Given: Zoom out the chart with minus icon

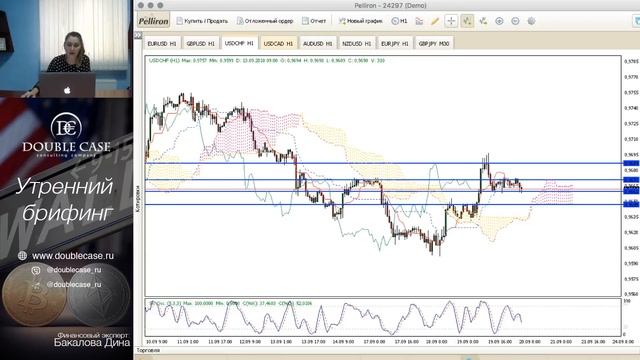Looking at the screenshot, I should [515, 21].
